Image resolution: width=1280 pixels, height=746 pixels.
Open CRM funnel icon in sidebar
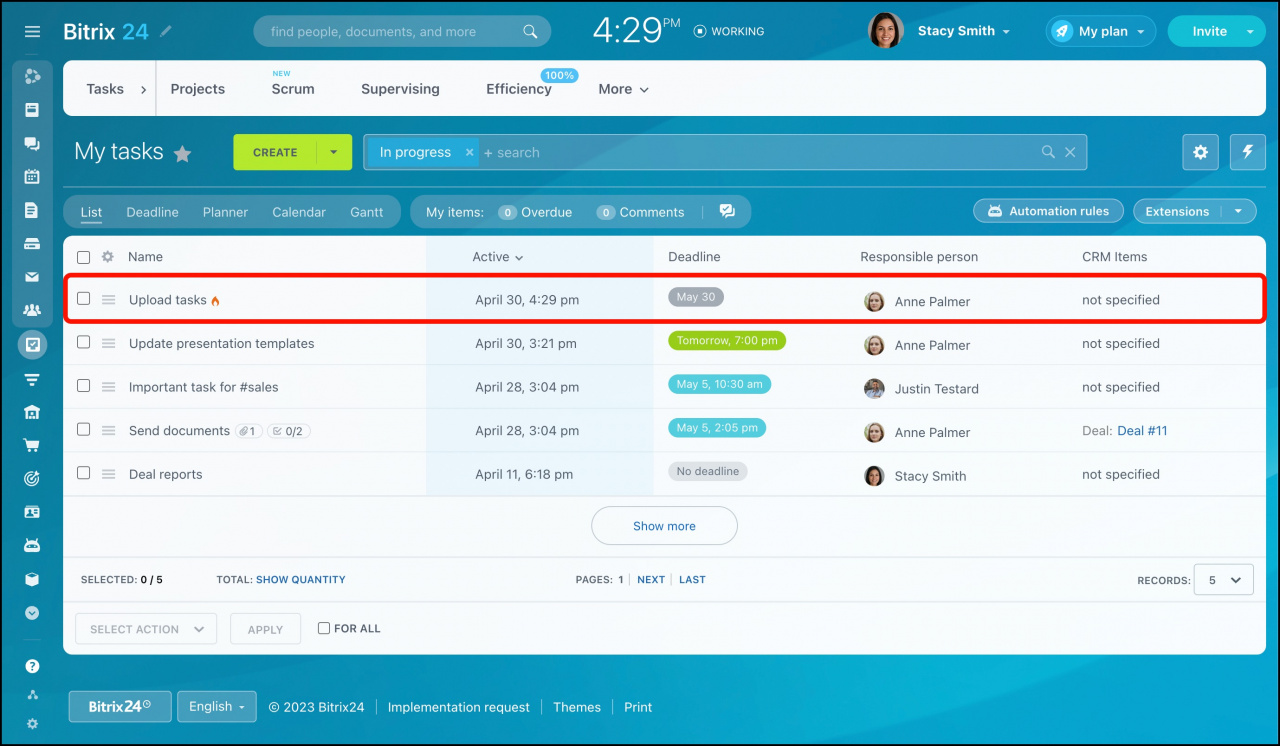pos(32,379)
